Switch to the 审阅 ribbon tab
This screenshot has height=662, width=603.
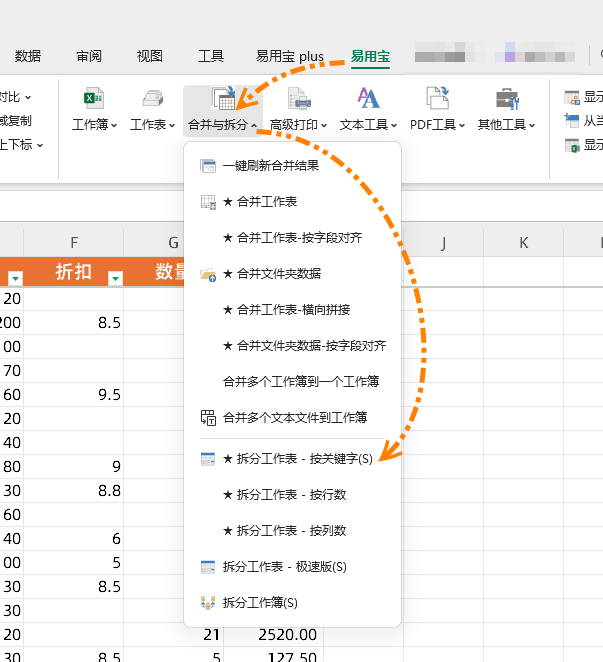(89, 56)
